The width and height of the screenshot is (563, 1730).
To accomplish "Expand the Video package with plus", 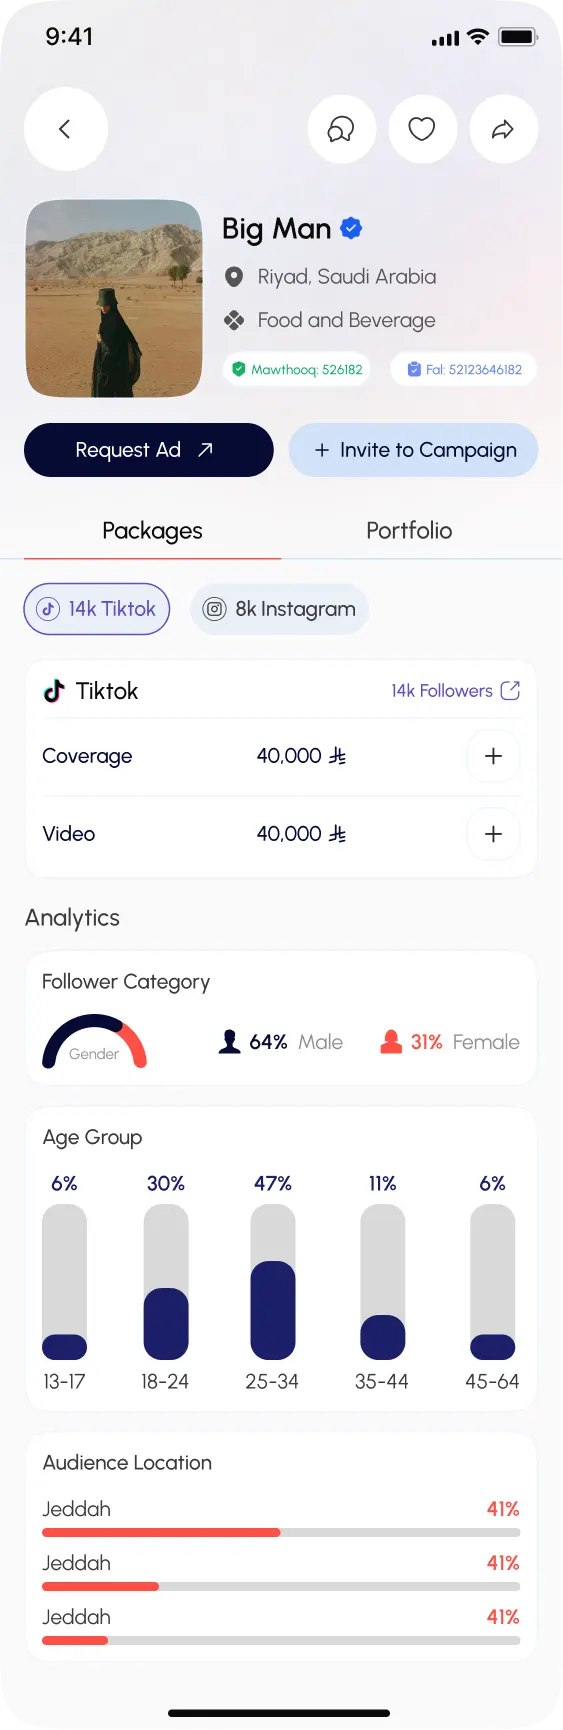I will click(493, 834).
